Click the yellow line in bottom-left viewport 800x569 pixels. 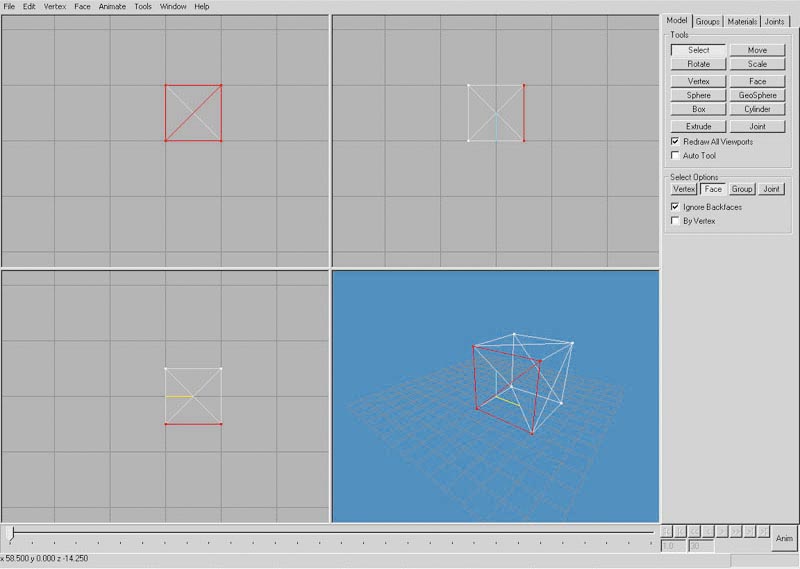[179, 397]
